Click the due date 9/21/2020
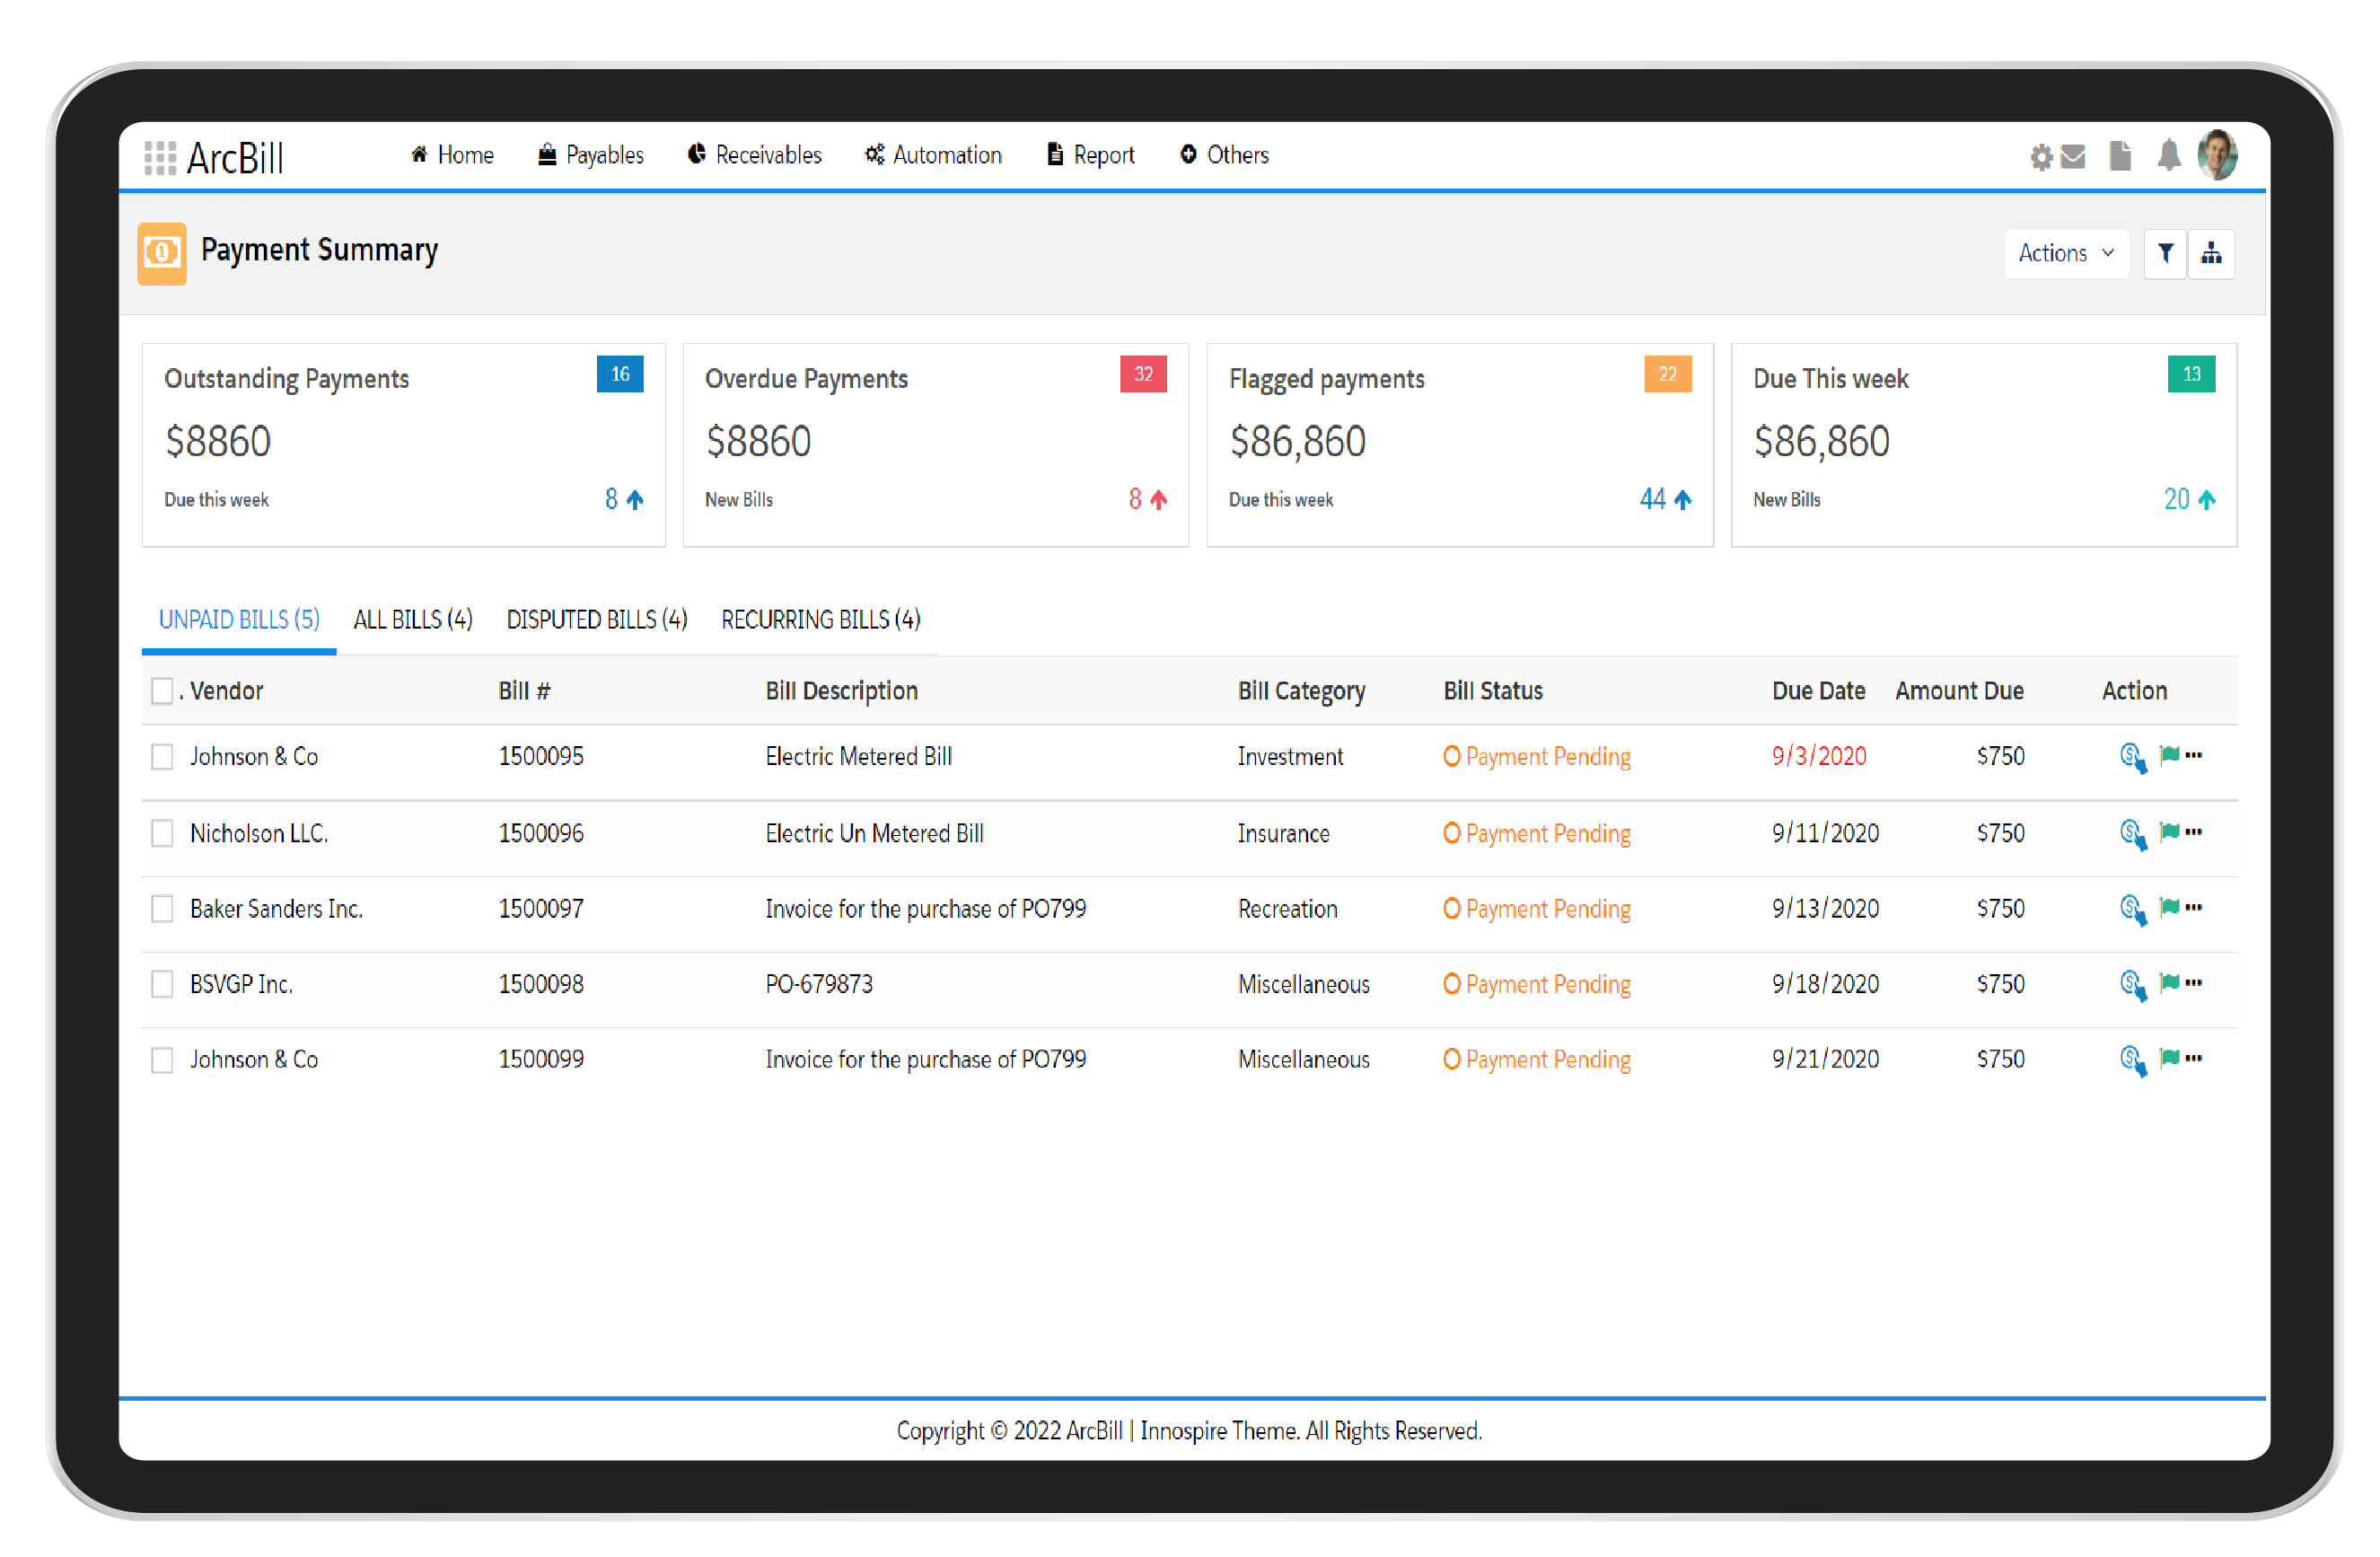 tap(1825, 1059)
